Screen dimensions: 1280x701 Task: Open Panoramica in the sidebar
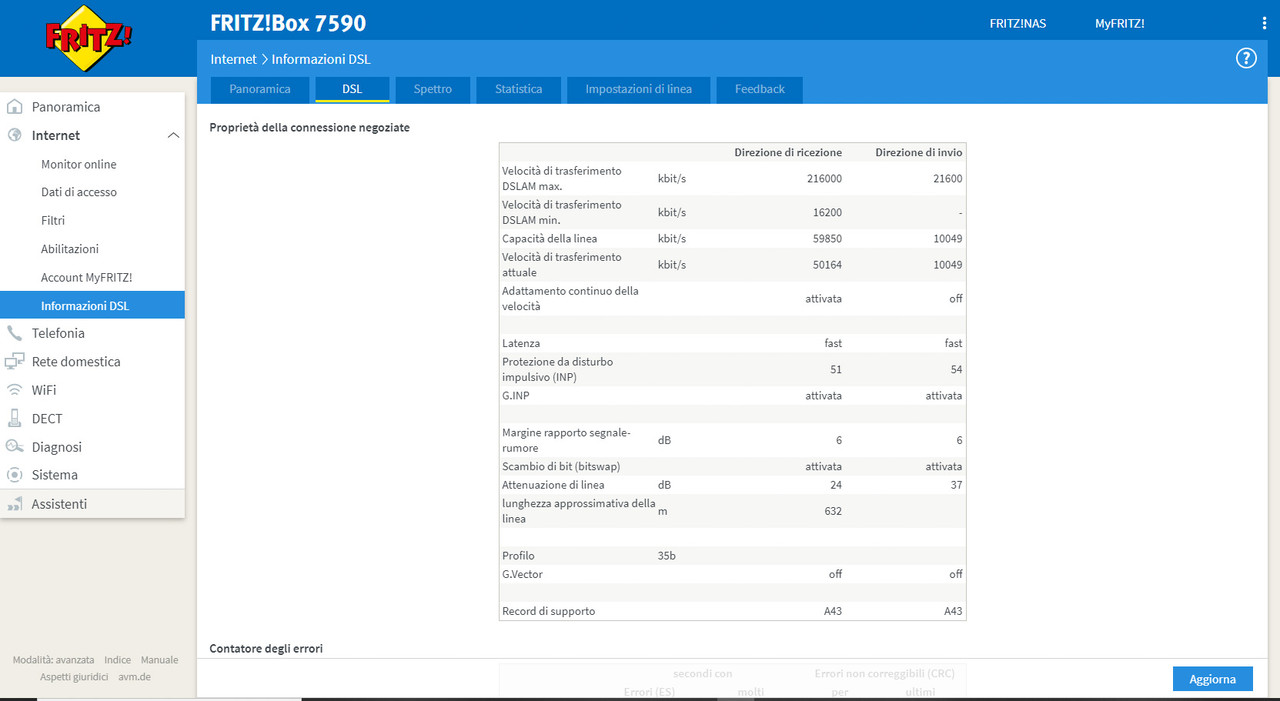point(66,107)
